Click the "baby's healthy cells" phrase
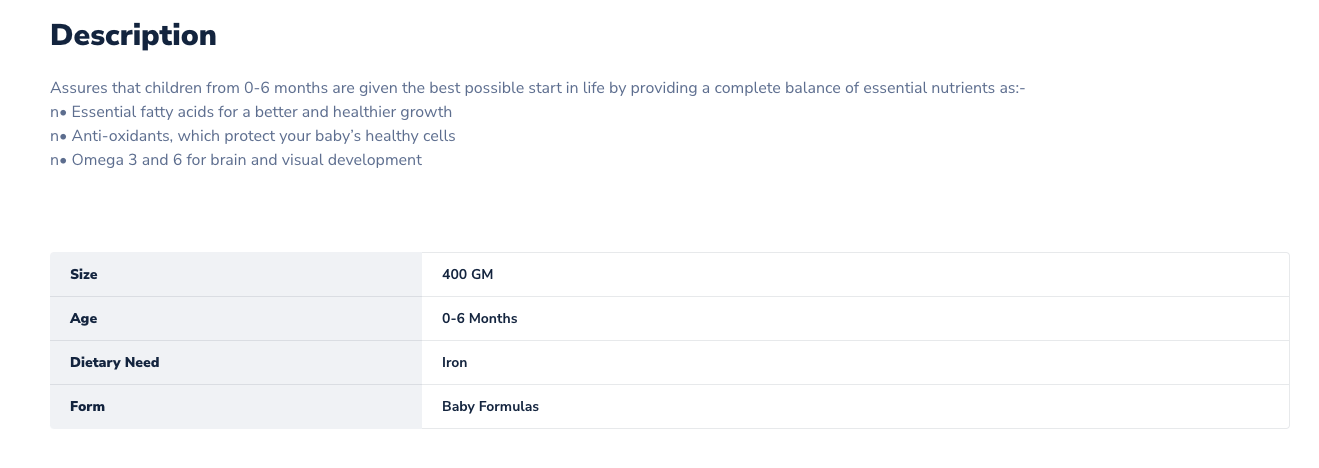The width and height of the screenshot is (1319, 468). coord(380,136)
